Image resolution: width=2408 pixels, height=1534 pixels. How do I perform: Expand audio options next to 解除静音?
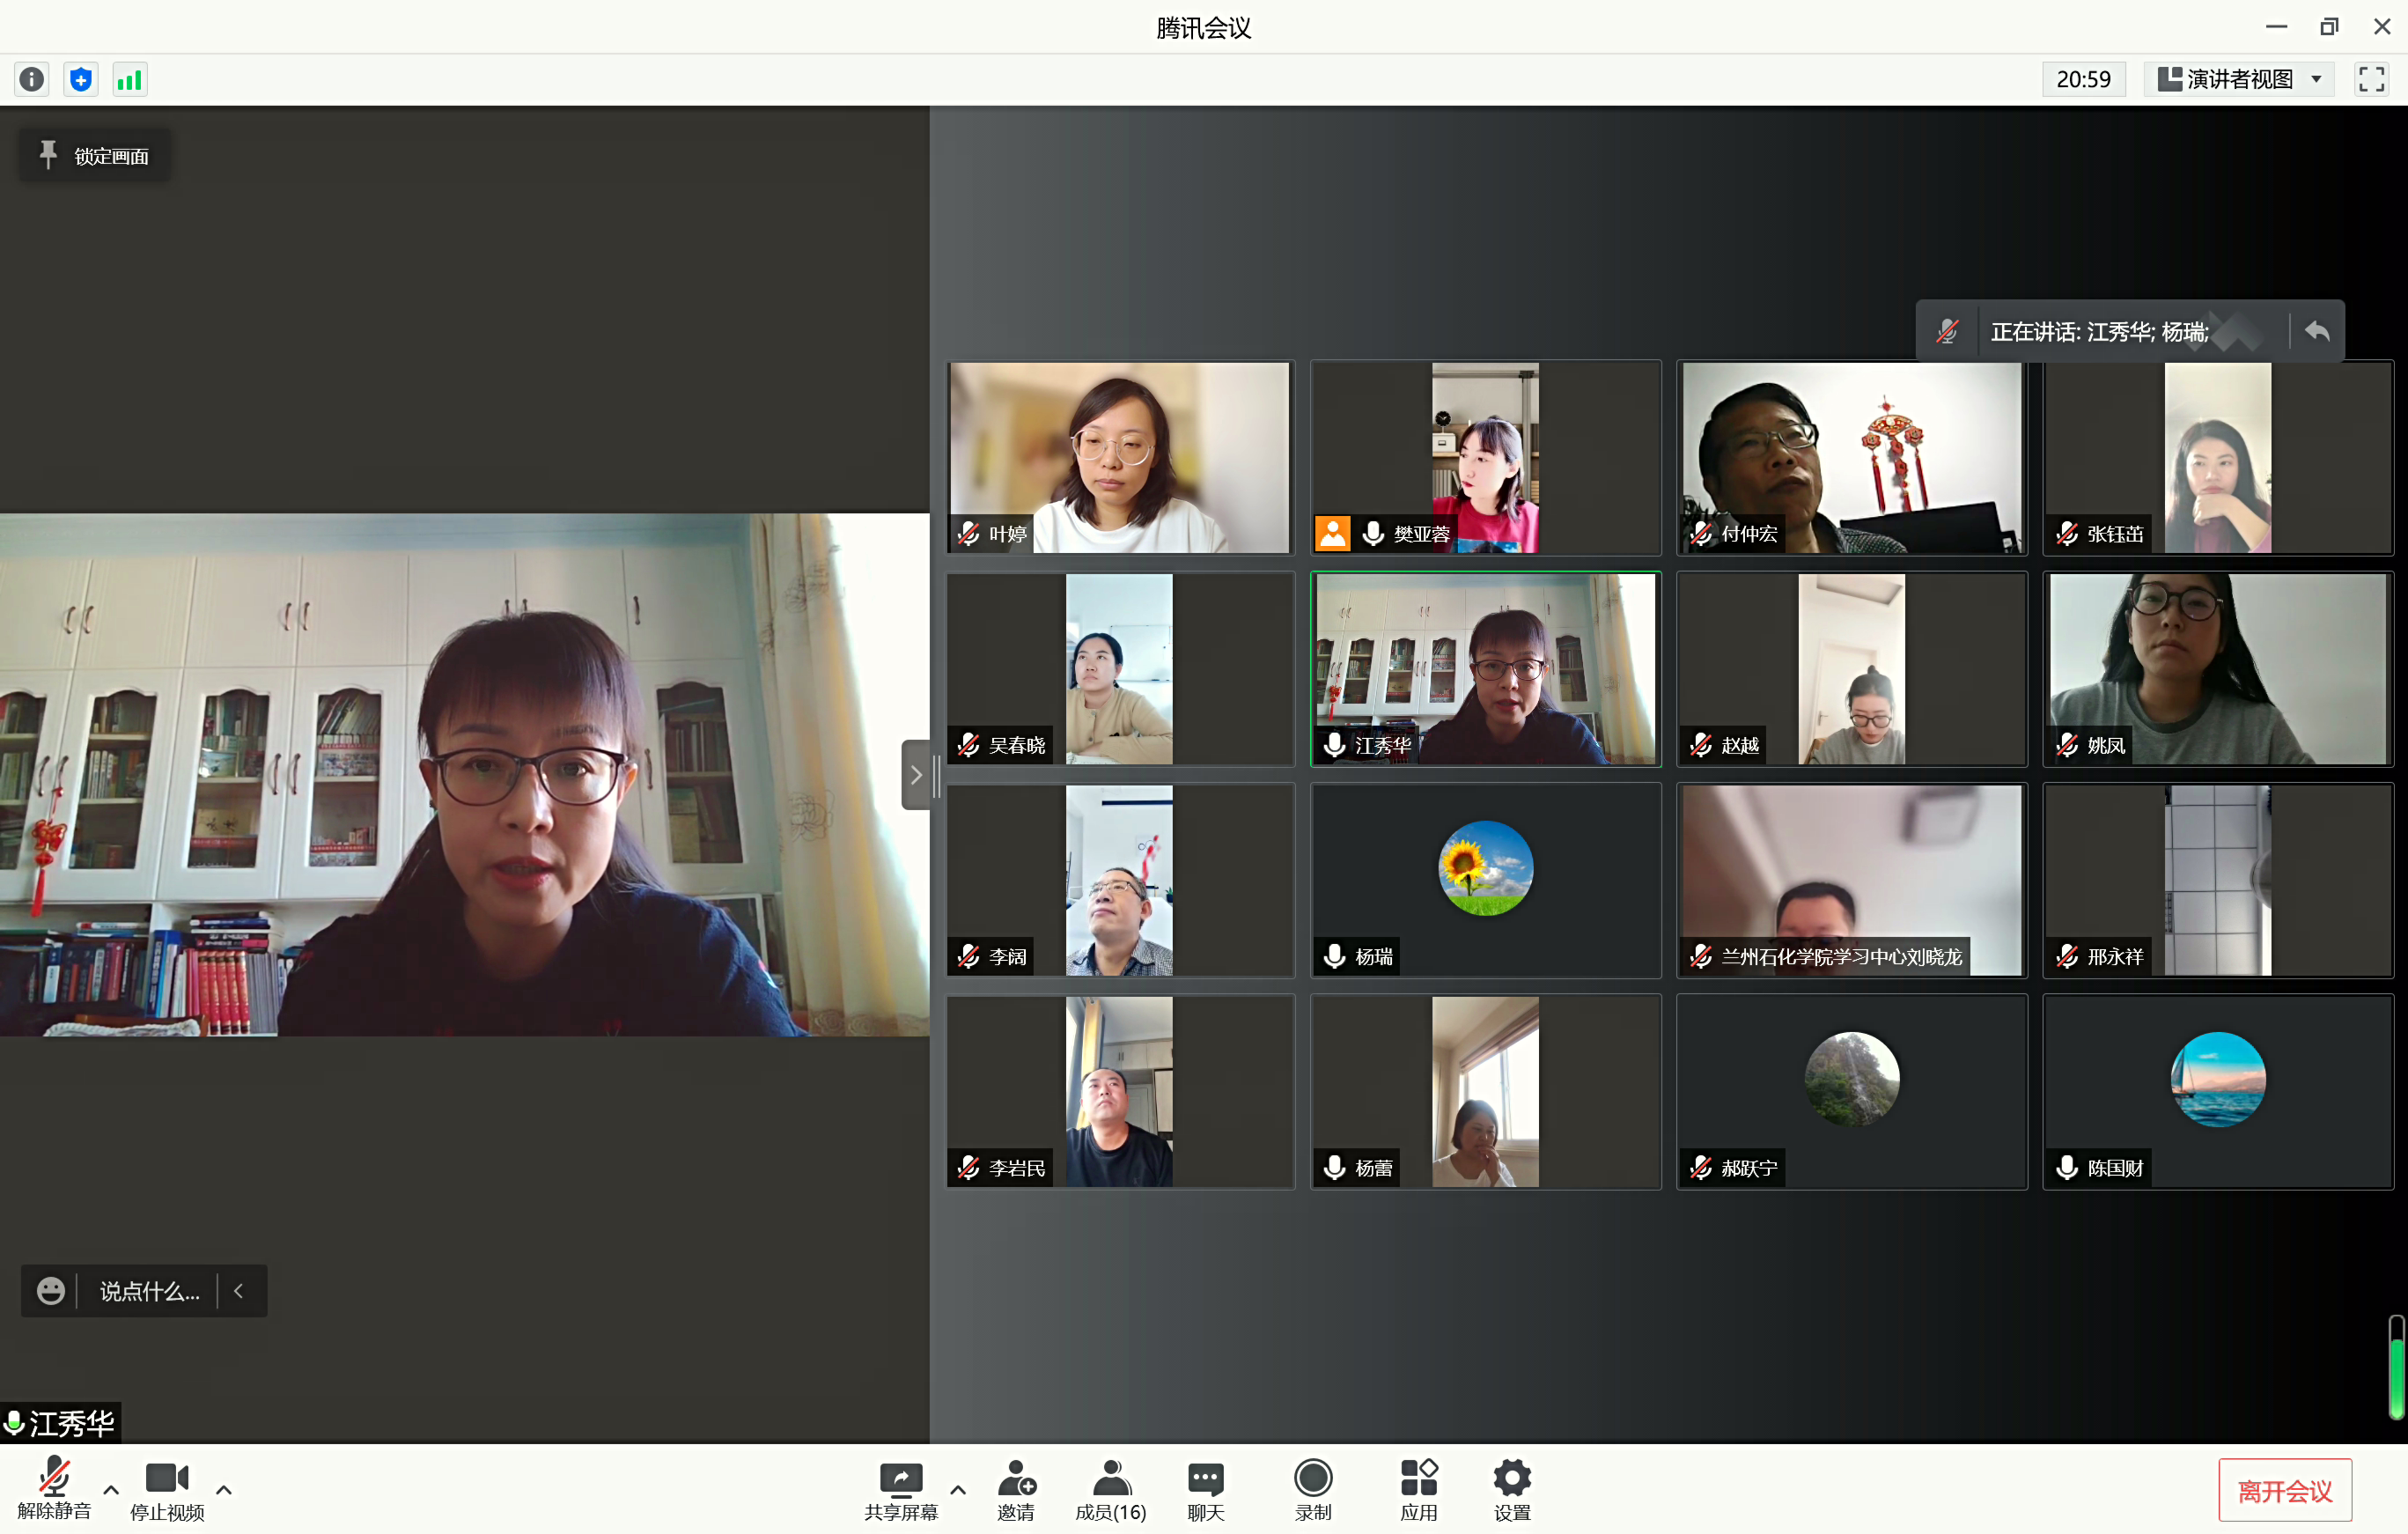[x=111, y=1489]
